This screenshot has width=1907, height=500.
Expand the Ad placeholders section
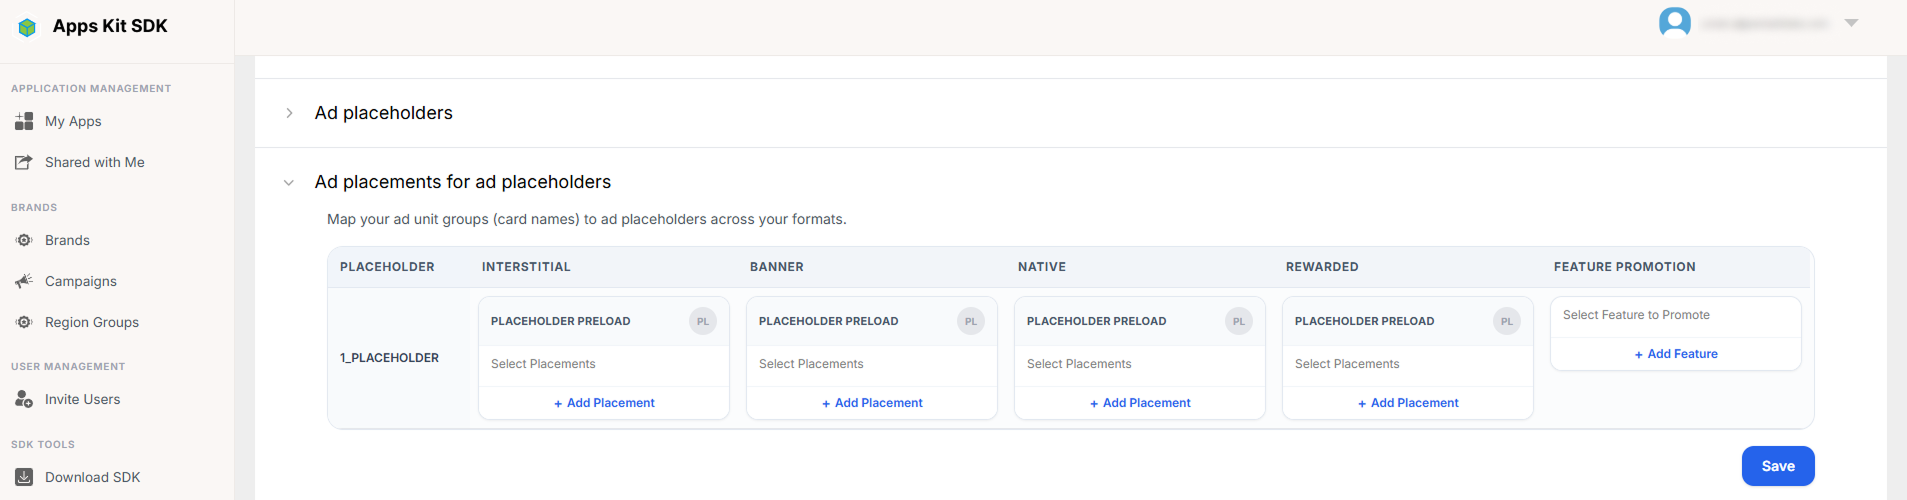pyautogui.click(x=289, y=113)
